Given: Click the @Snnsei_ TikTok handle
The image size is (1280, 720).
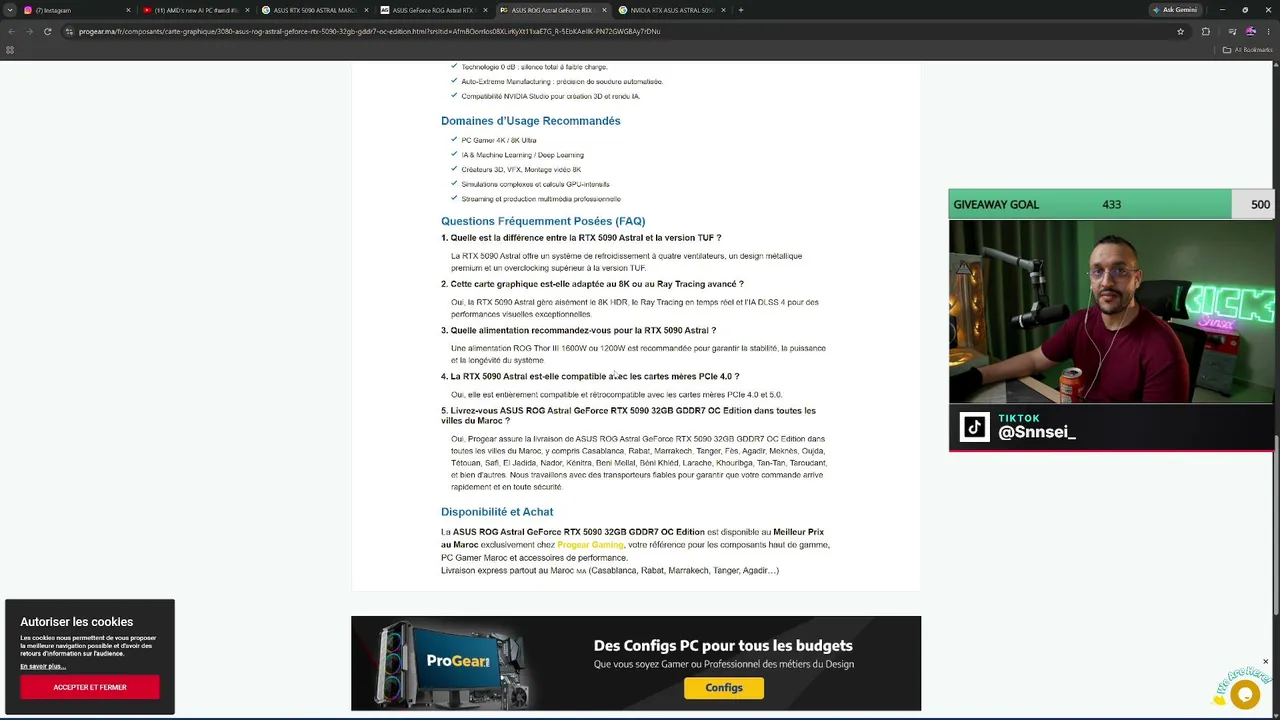Looking at the screenshot, I should click(x=1037, y=433).
